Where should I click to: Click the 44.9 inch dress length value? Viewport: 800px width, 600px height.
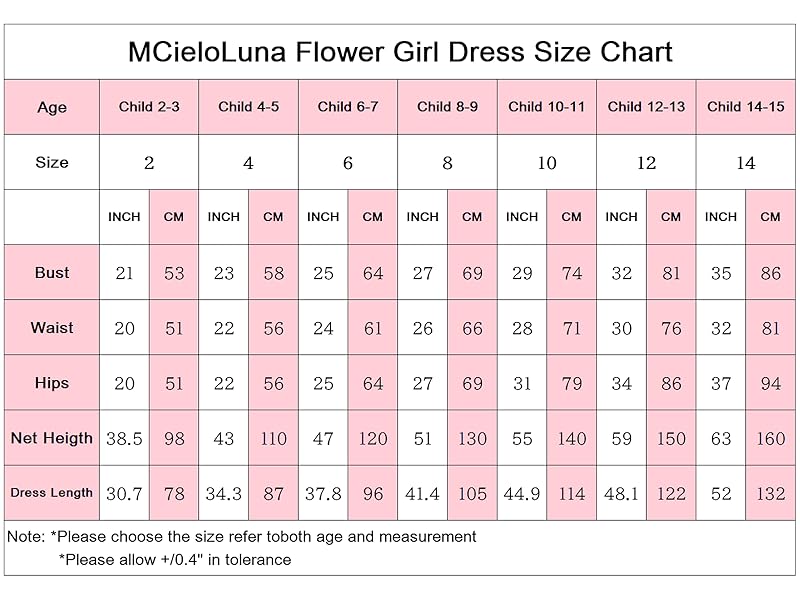point(522,493)
